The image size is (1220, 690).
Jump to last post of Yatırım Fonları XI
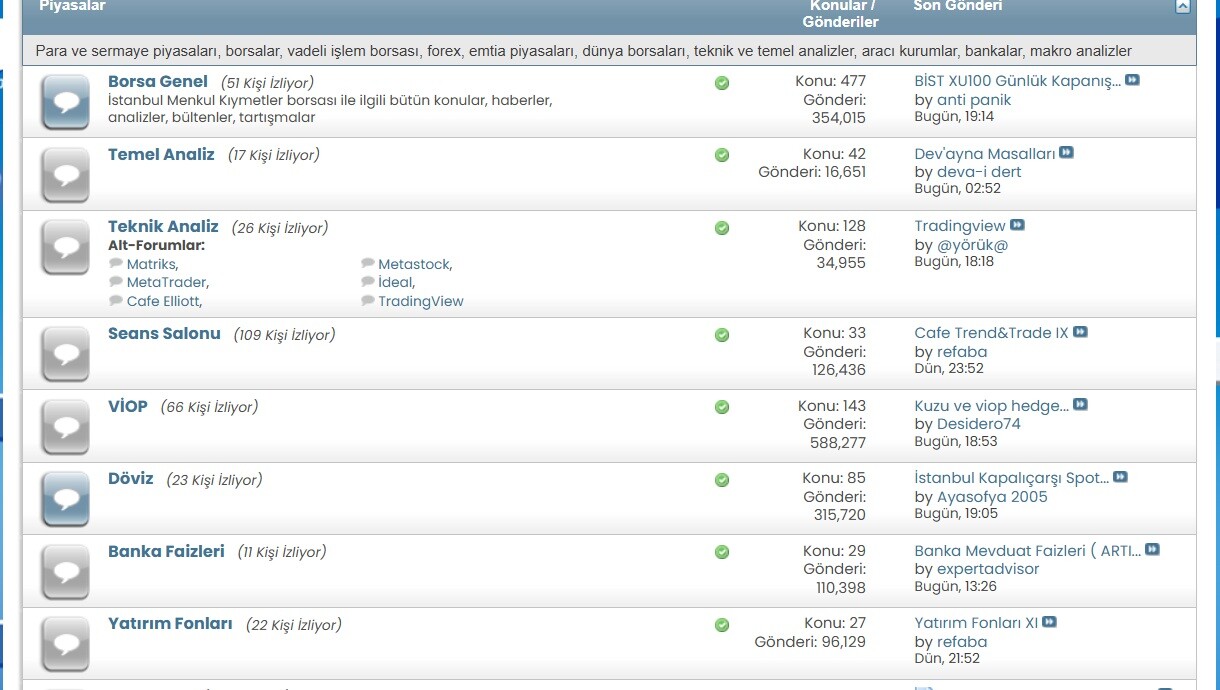pos(1049,622)
